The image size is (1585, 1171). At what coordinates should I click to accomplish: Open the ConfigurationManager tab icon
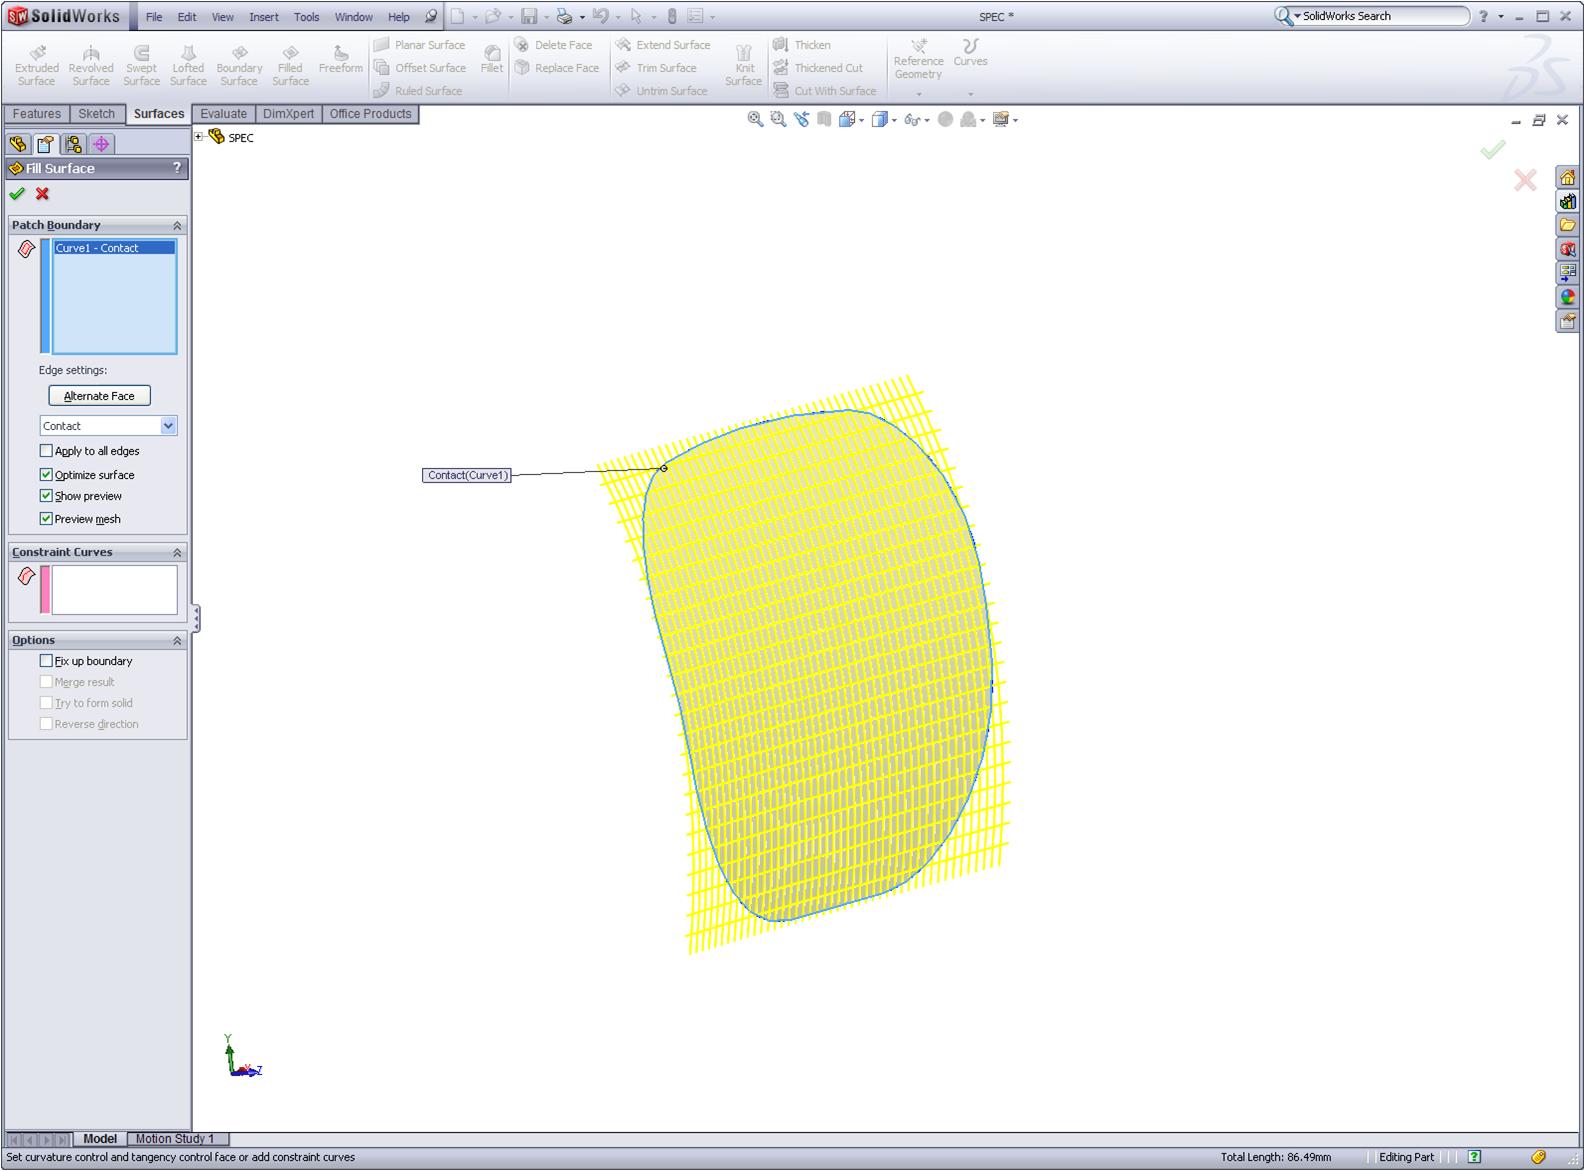point(74,144)
